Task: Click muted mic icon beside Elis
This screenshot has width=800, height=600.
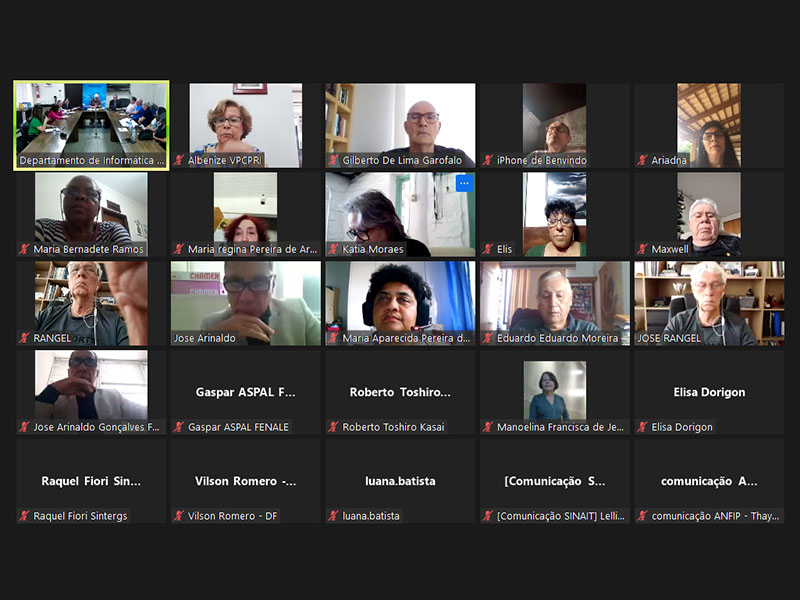Action: [488, 249]
